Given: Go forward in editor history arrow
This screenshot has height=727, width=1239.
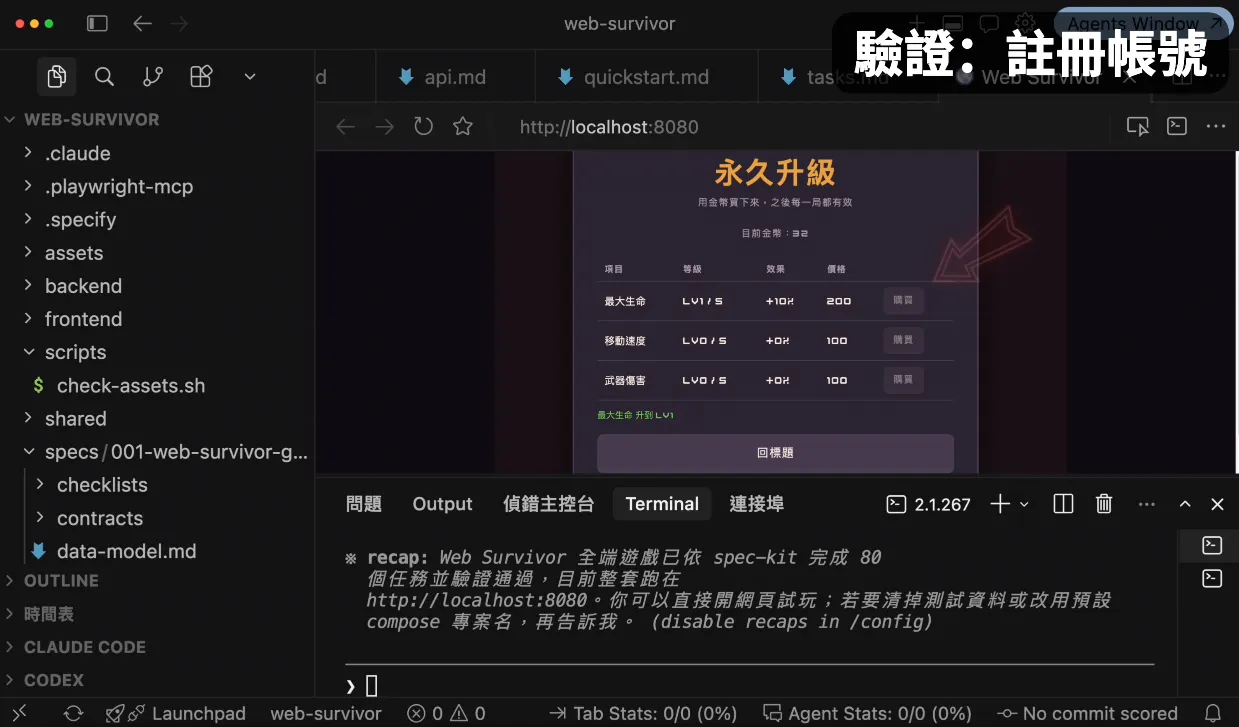Looking at the screenshot, I should pyautogui.click(x=180, y=23).
